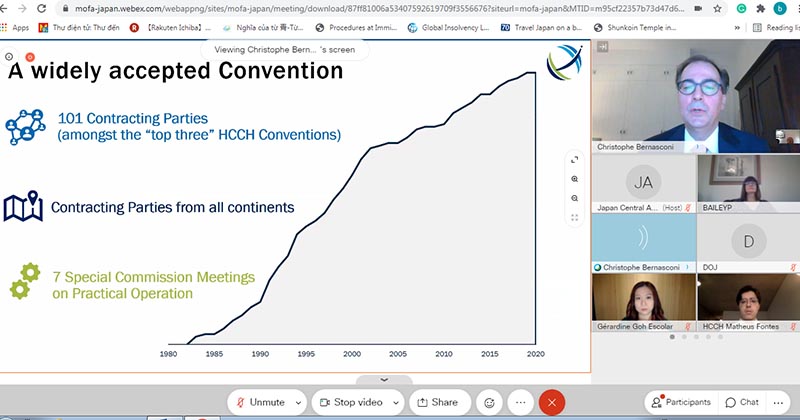Screen dimensions: 800x420
Task: Open the audio options dropdown arrow
Action: coord(299,402)
